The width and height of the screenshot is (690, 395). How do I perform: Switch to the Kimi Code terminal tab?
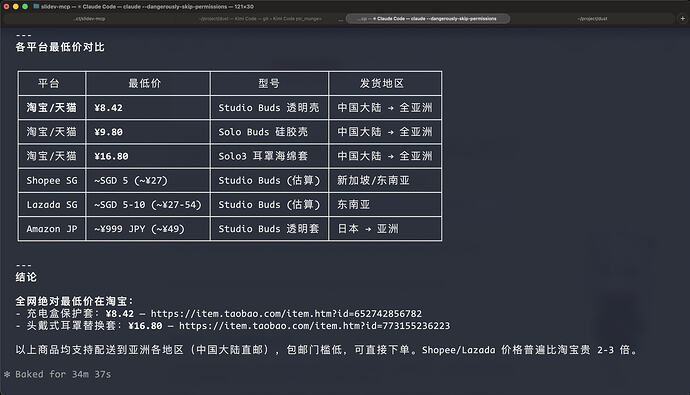click(x=261, y=18)
